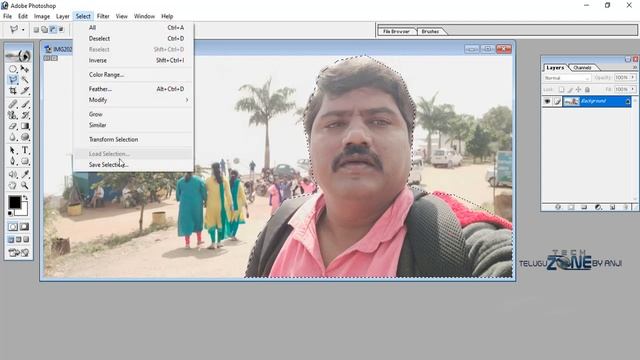The height and width of the screenshot is (360, 640).
Task: Switch to Full Screen with Menu Bar
Action: pos(19,240)
